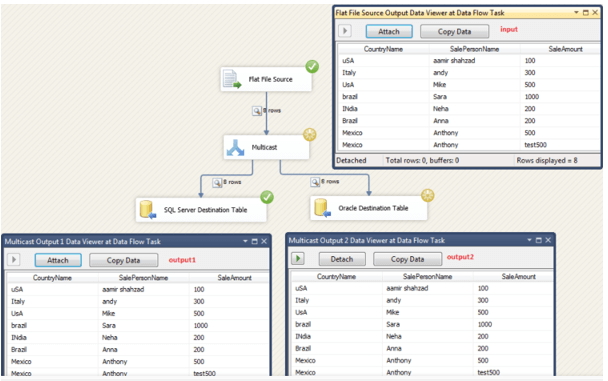Click yellow progress indicator on Multicast
The width and height of the screenshot is (608, 381).
click(309, 134)
